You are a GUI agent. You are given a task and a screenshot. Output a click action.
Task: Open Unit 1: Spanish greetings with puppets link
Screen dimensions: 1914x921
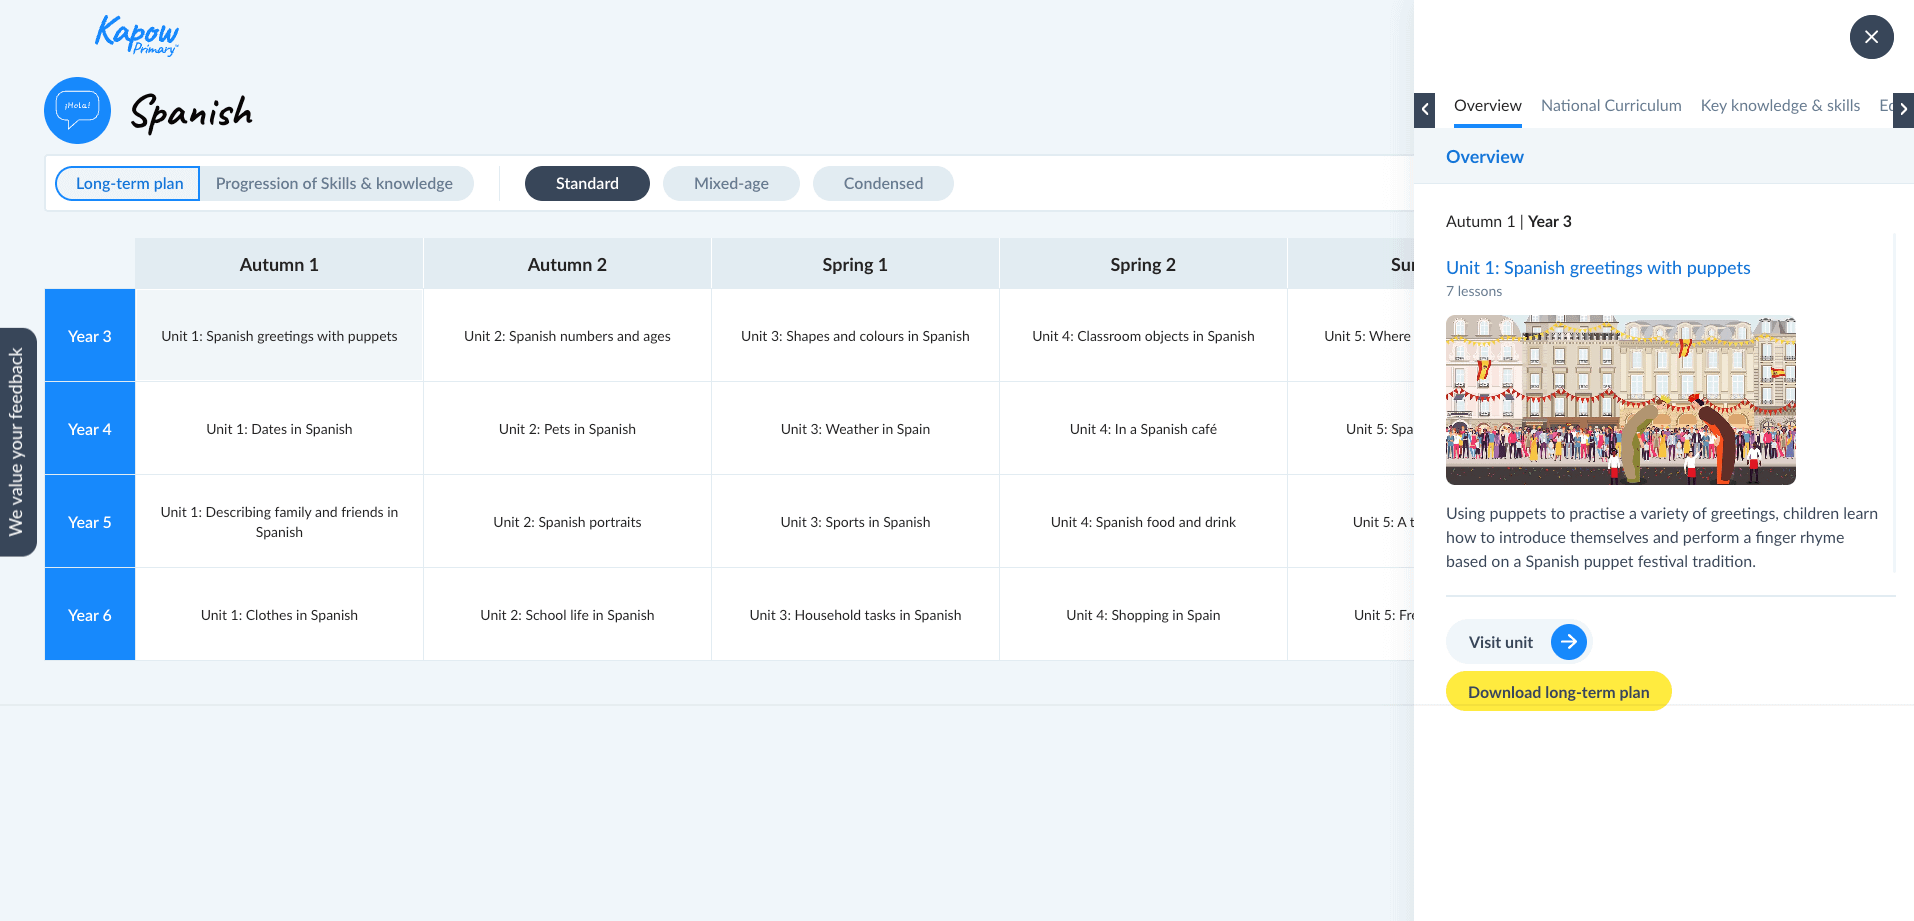[x=1597, y=268]
